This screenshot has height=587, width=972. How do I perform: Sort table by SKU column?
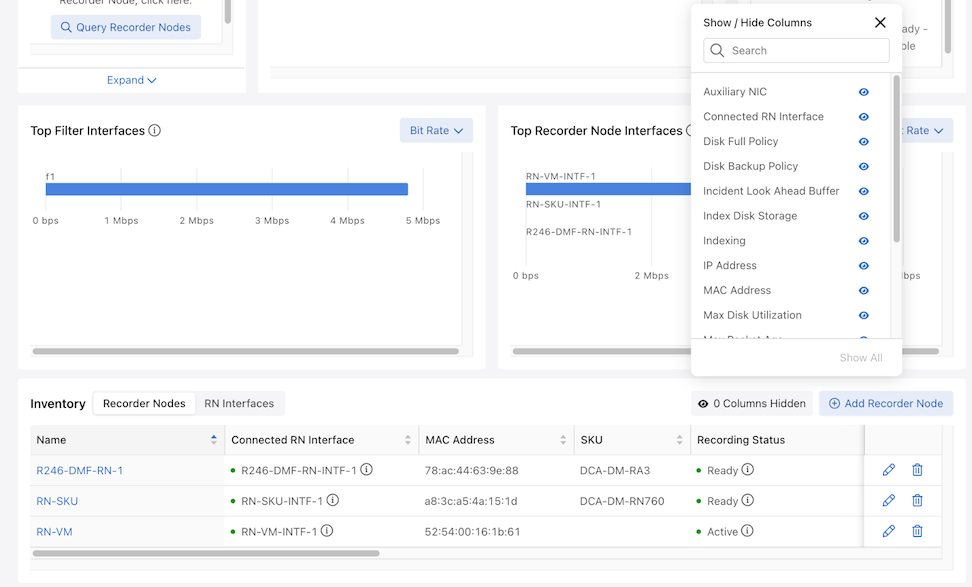click(679, 439)
